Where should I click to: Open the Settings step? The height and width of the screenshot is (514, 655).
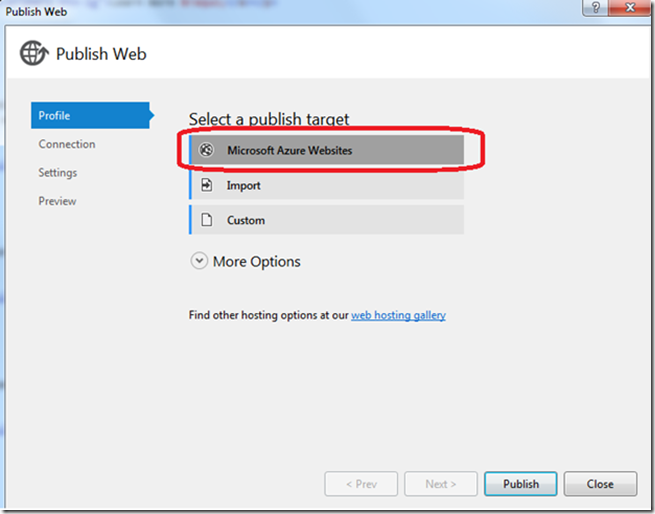click(58, 173)
